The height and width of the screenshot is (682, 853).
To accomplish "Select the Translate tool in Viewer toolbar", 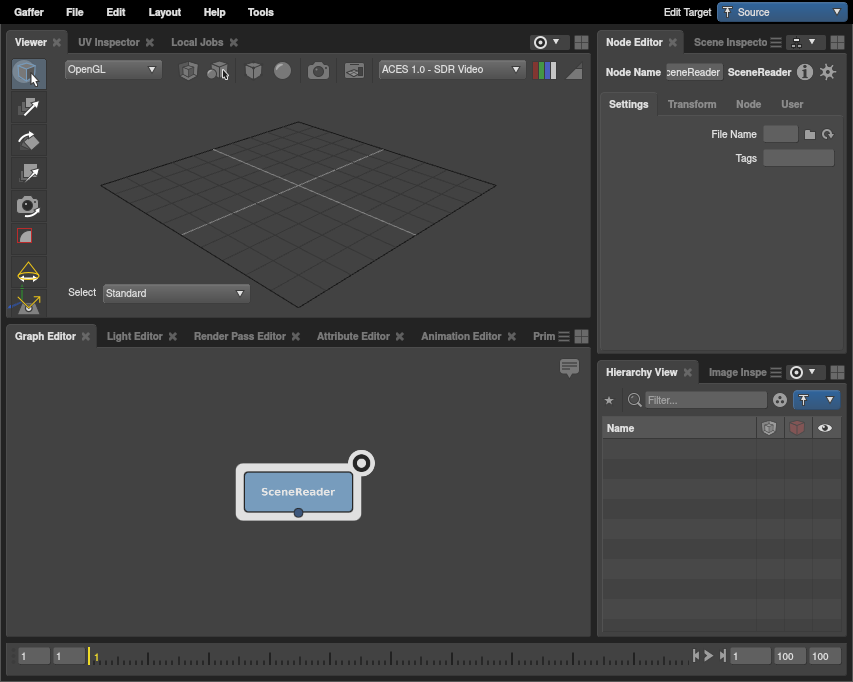I will 28,107.
